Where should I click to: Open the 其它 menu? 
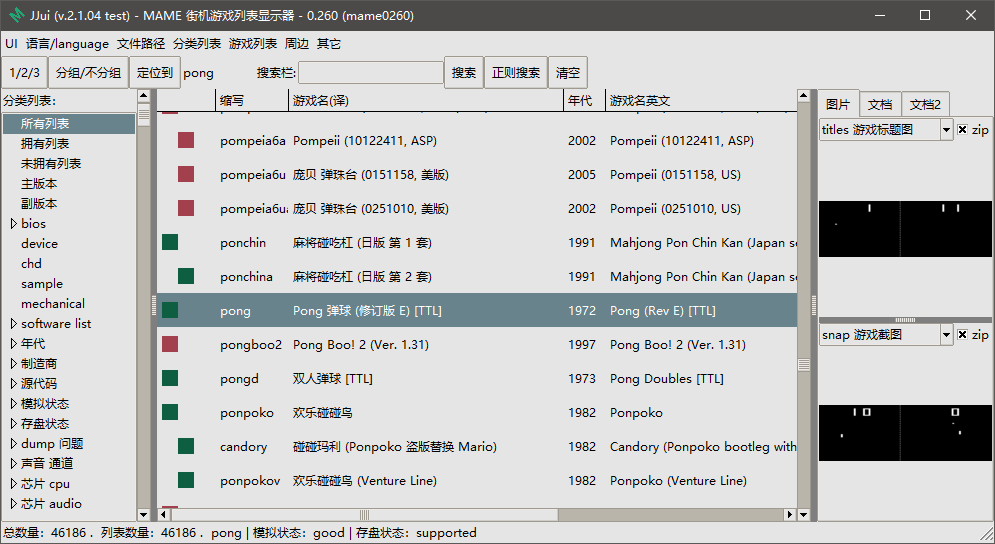pyautogui.click(x=329, y=44)
